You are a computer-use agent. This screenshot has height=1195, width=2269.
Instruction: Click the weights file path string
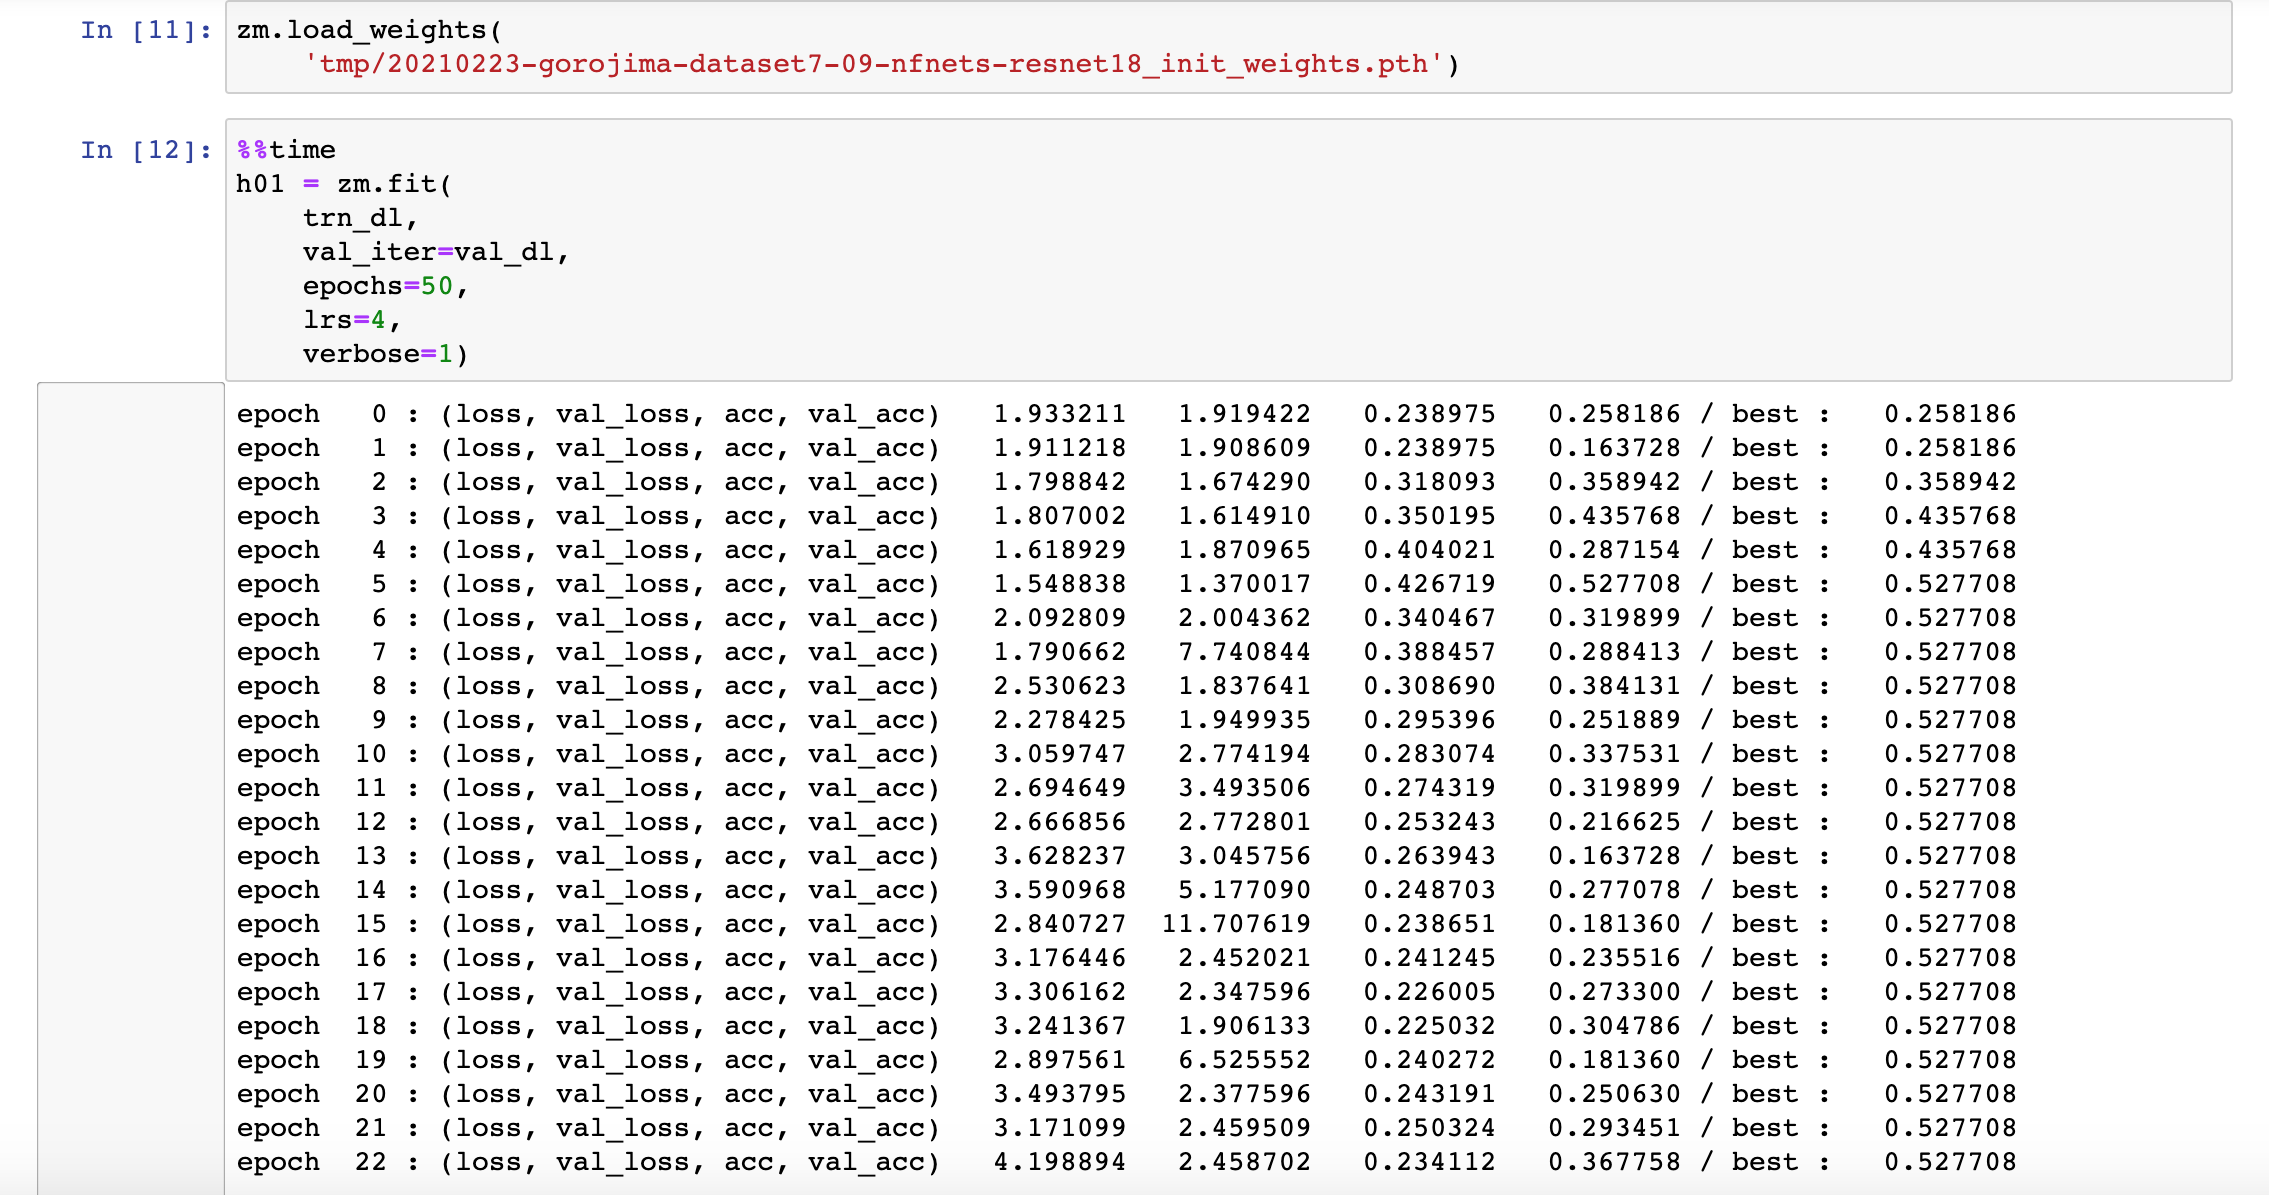[x=873, y=64]
